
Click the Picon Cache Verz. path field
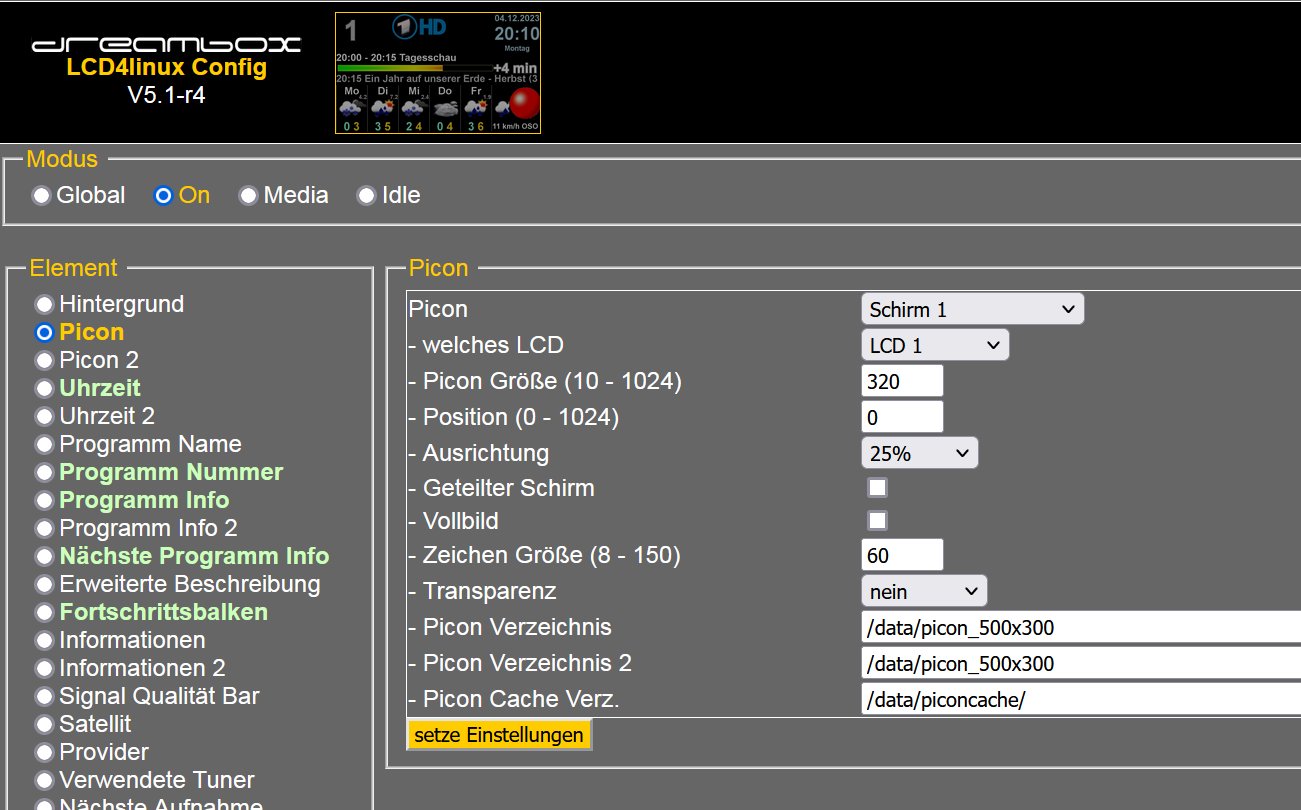1080,700
